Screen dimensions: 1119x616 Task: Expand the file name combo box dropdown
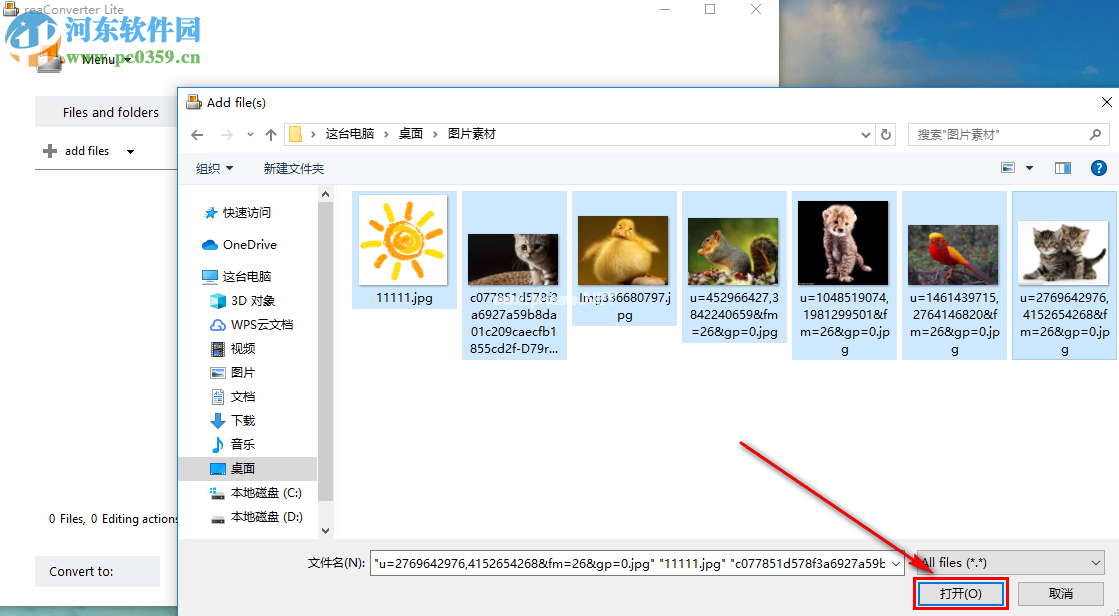click(x=895, y=563)
